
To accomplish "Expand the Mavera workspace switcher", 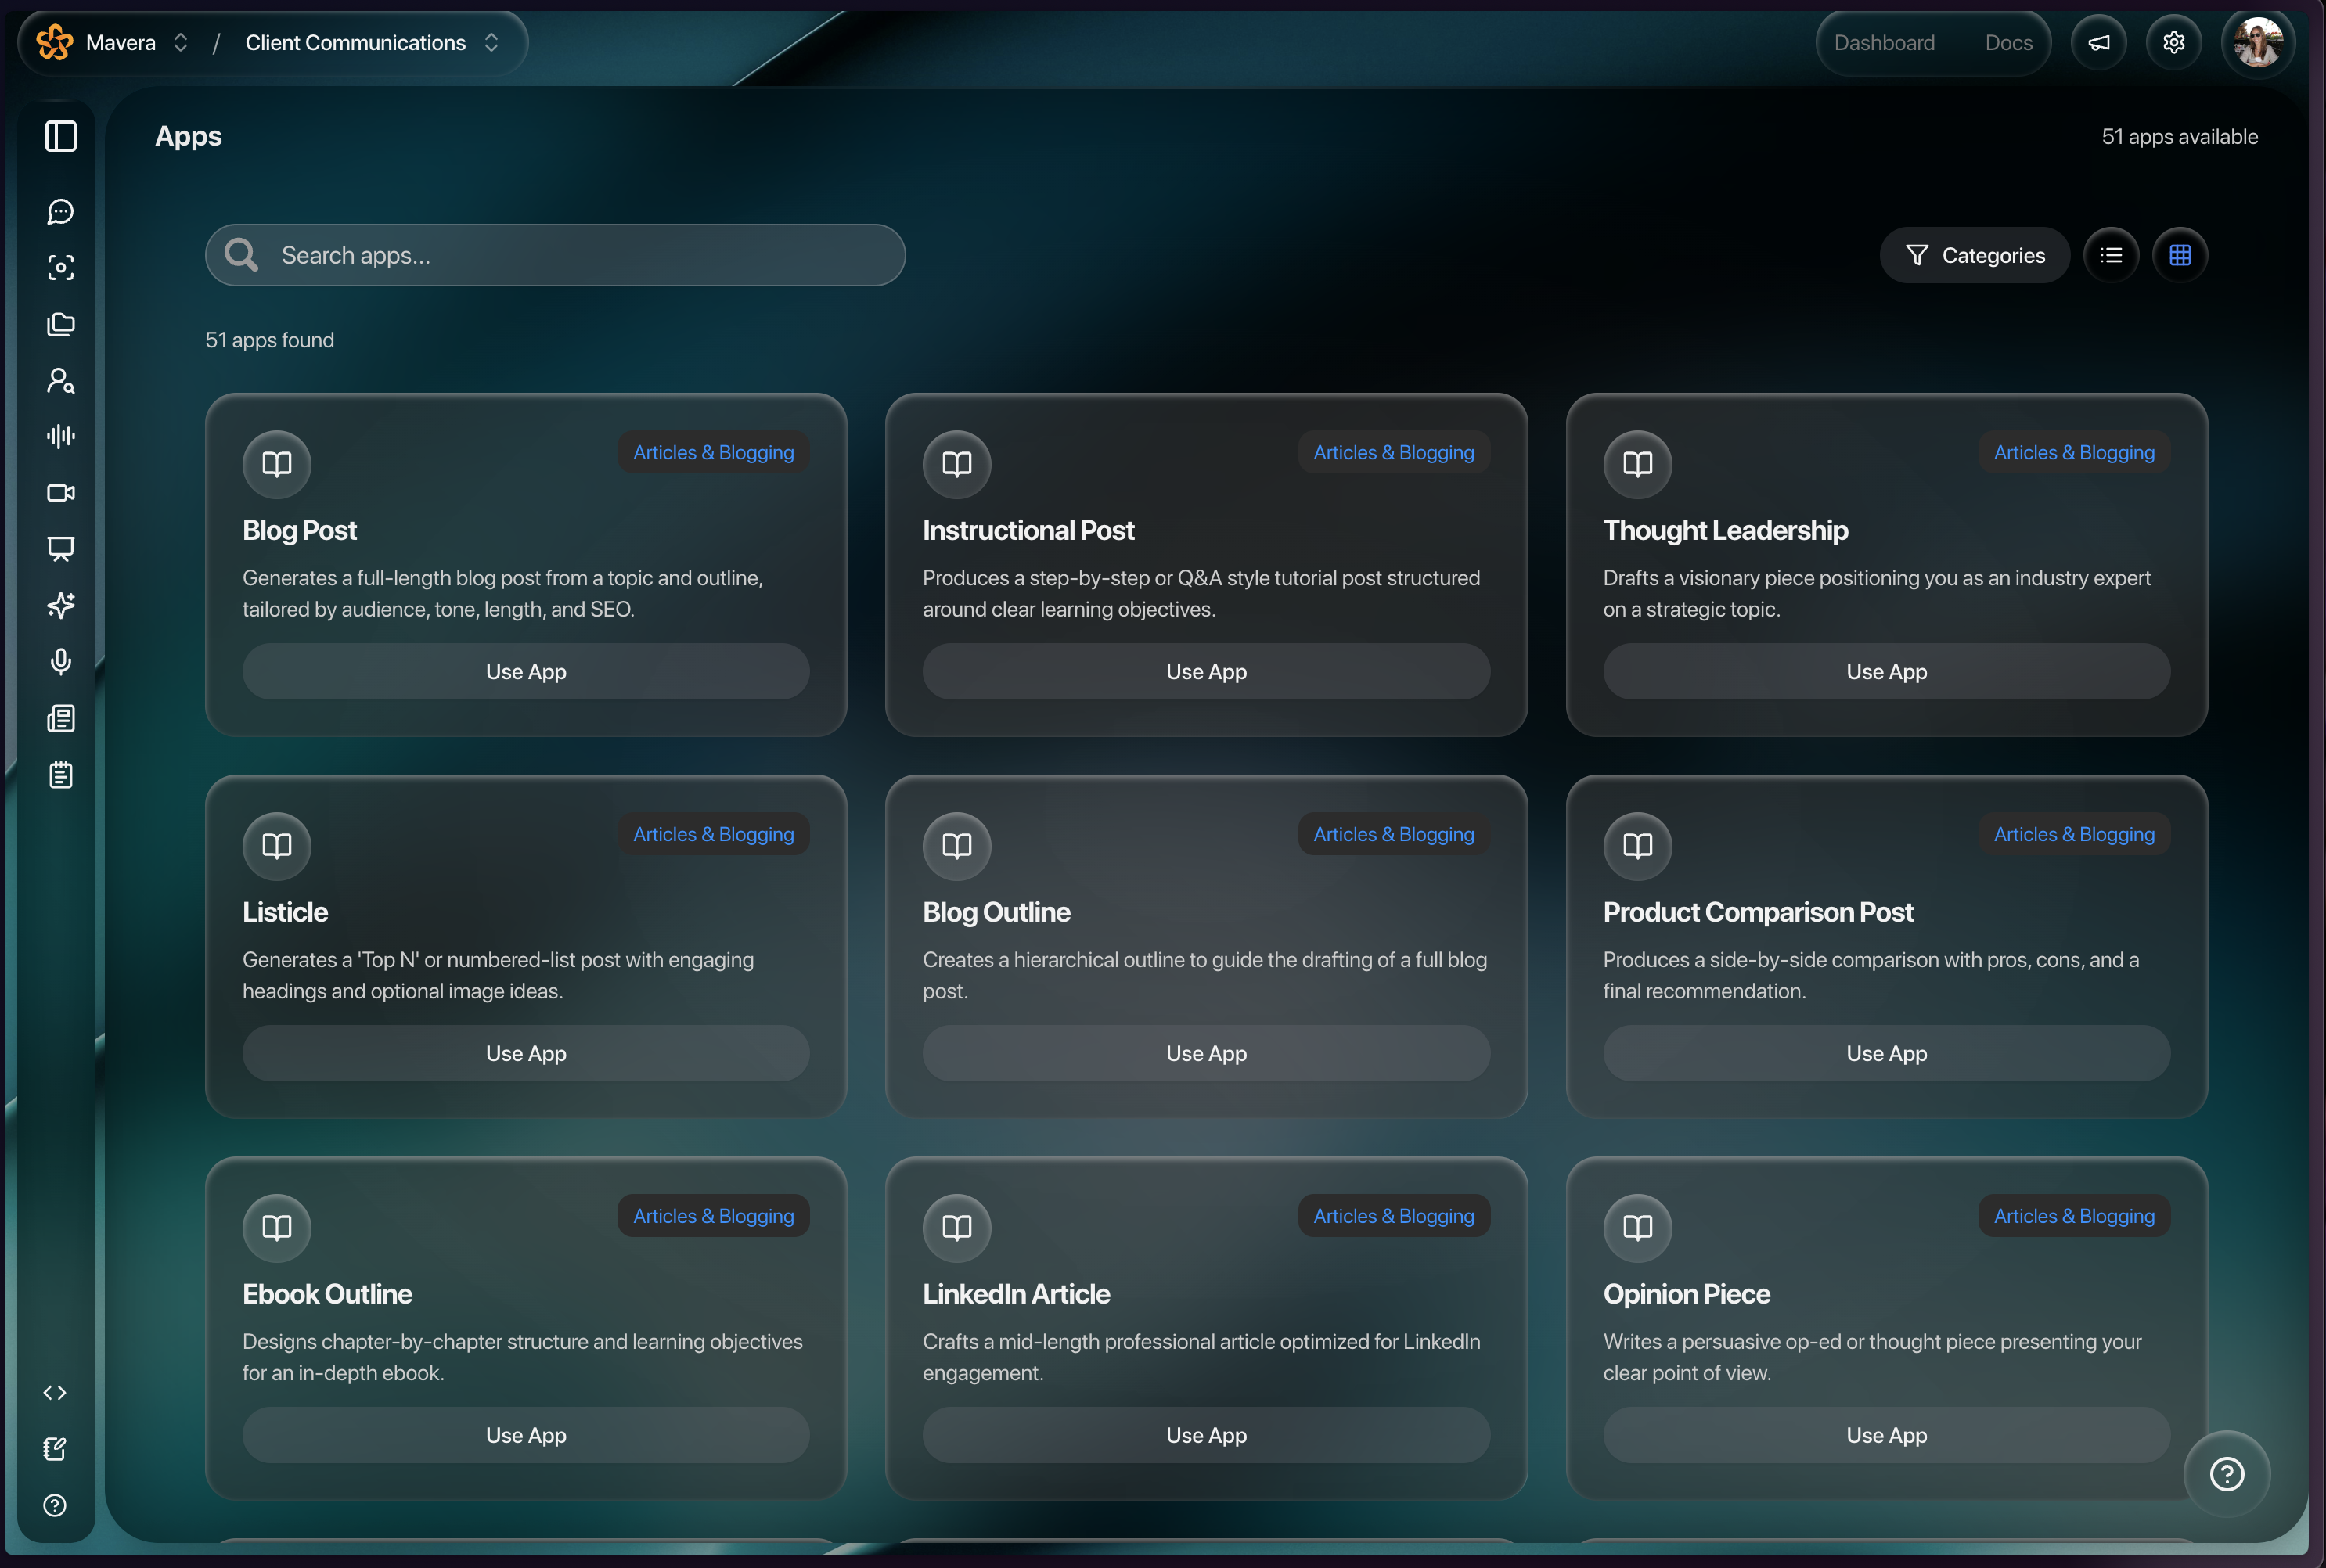I will click(181, 42).
